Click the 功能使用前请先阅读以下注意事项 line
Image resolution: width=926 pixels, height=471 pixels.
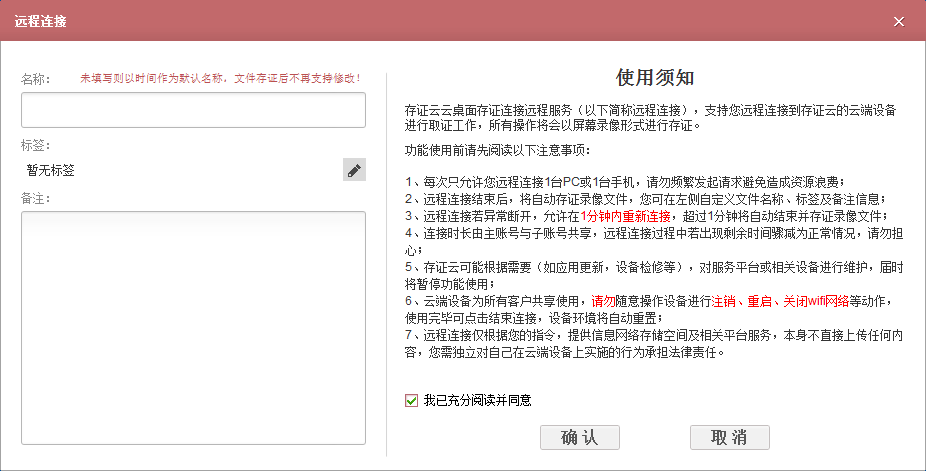[x=497, y=151]
